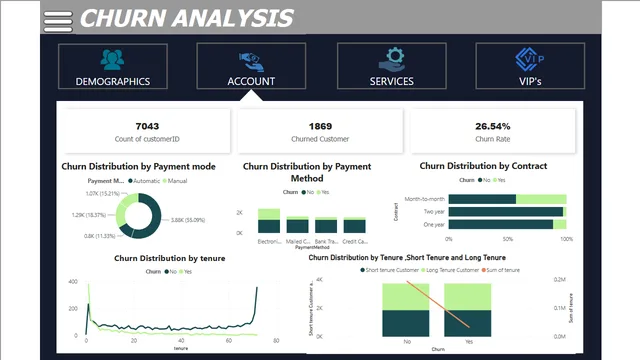Select the 26.54% Churn Rate card
The image size is (640, 360).
tap(493, 131)
